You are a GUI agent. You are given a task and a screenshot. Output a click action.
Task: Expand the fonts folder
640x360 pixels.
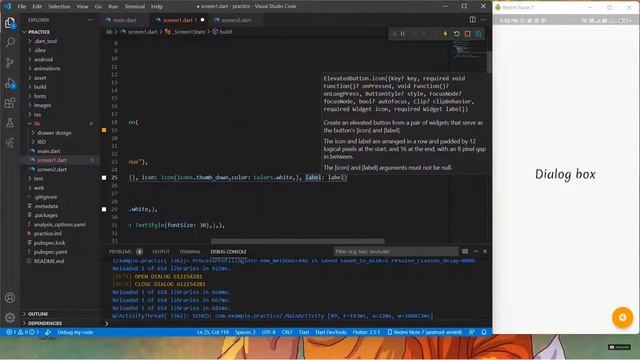point(40,96)
